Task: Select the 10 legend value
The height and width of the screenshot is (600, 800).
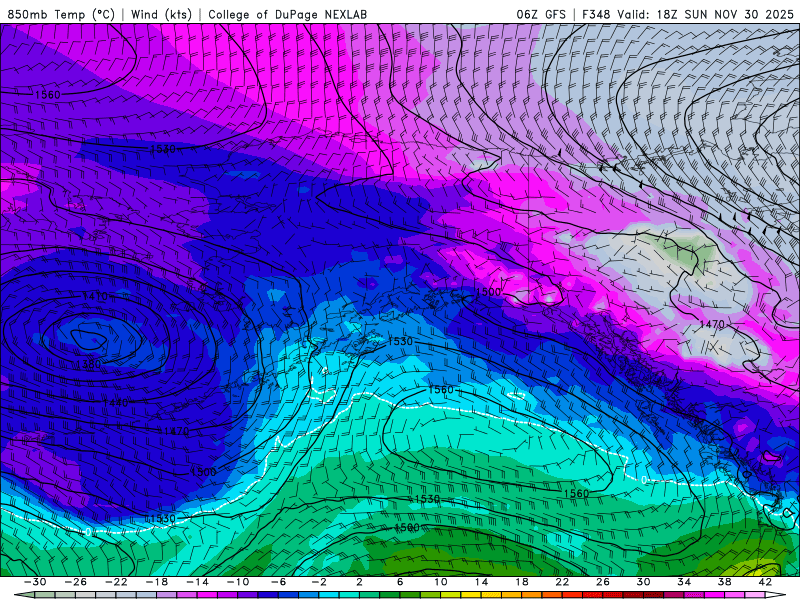Action: 441,582
